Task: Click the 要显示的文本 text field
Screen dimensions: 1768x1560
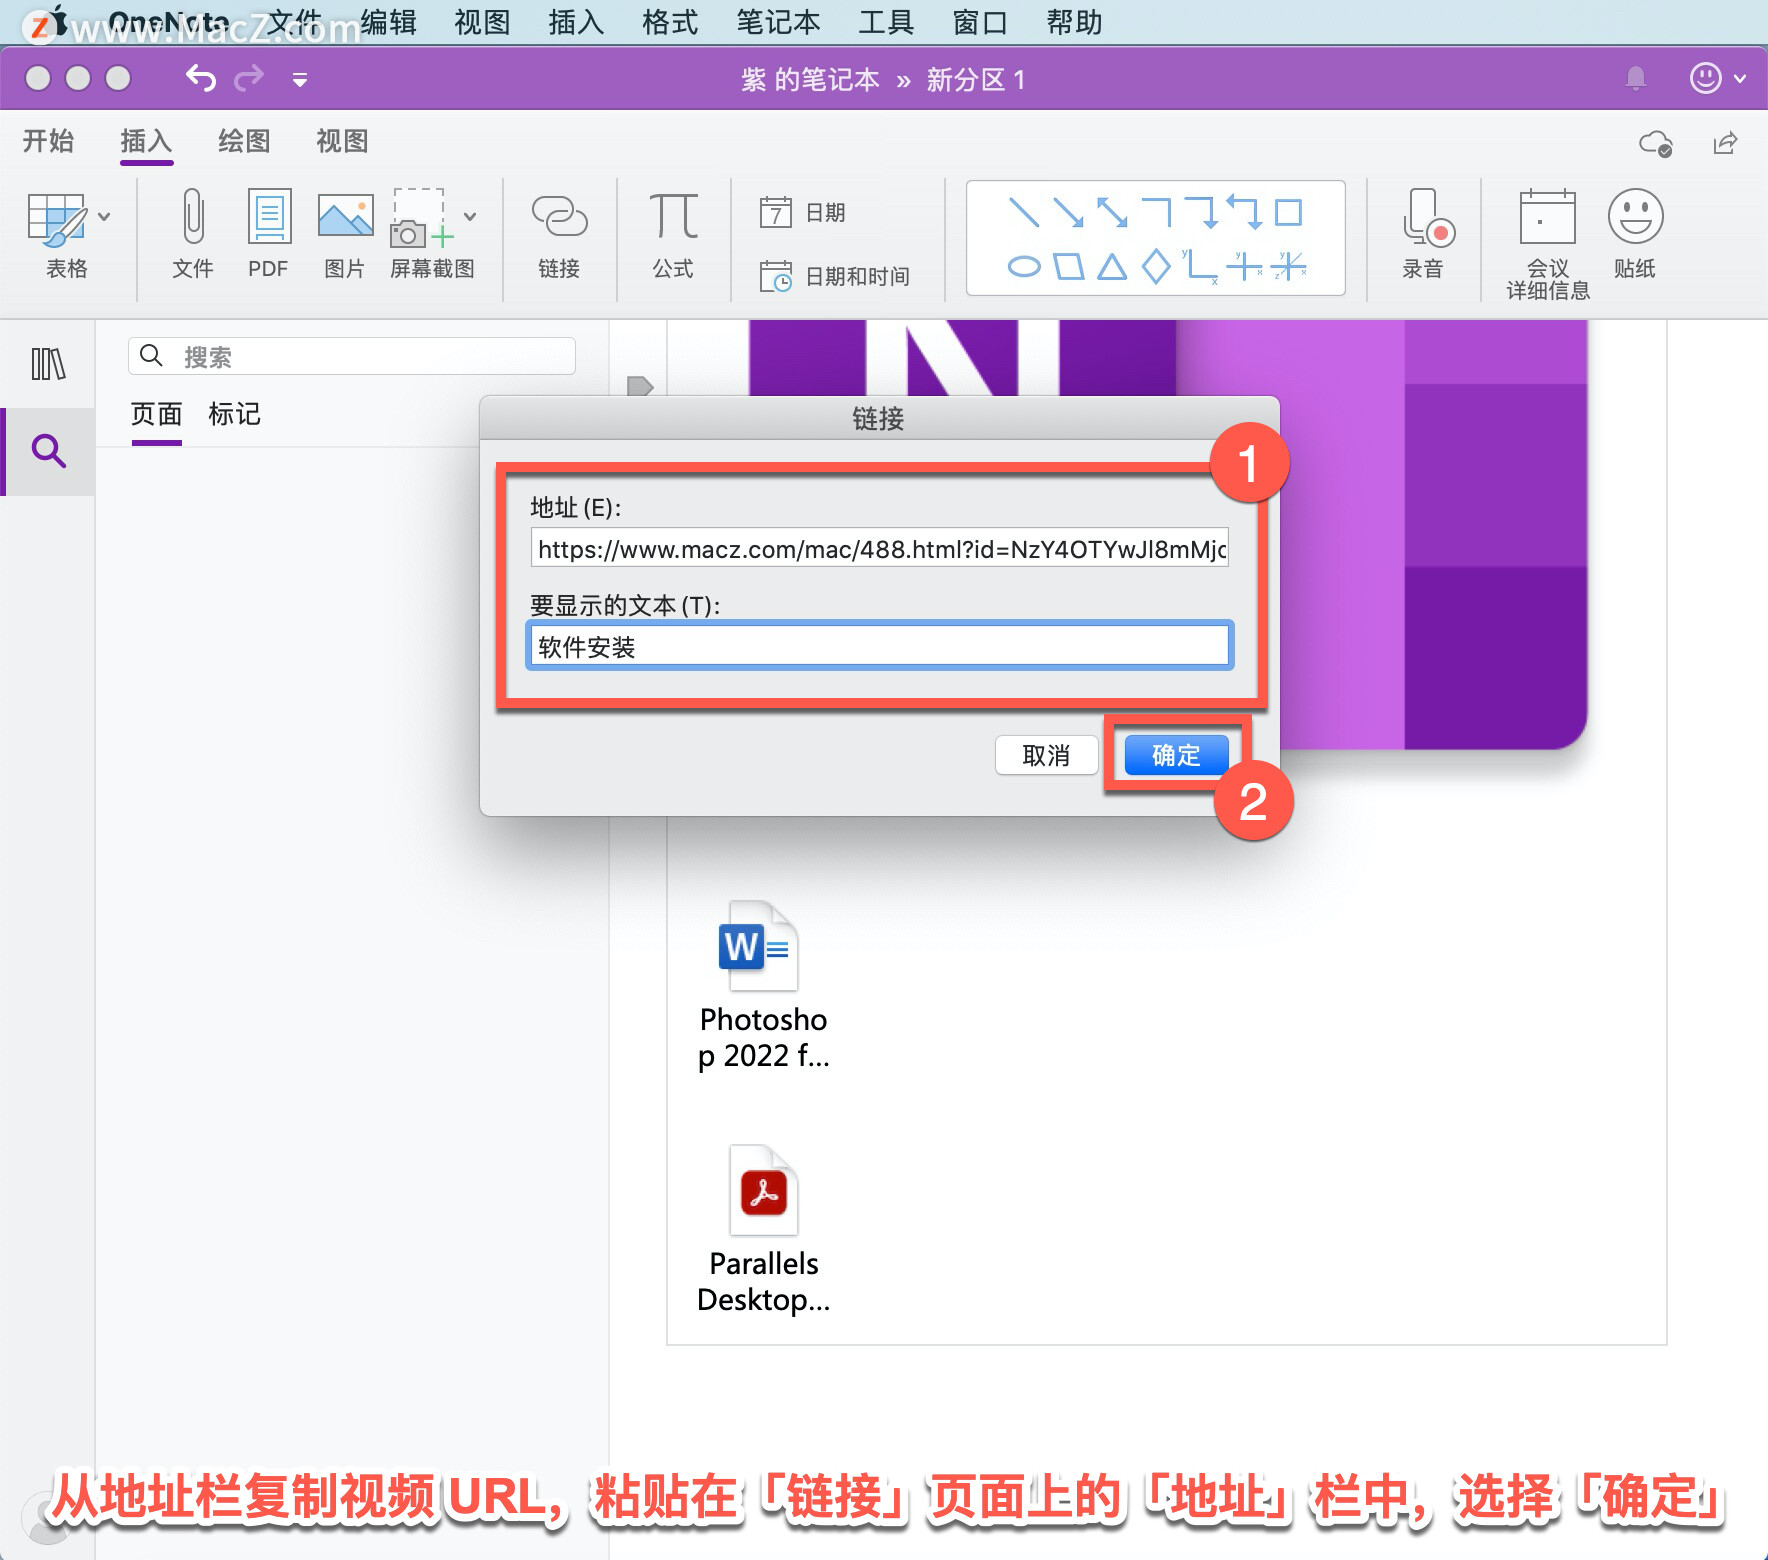Action: tap(879, 646)
